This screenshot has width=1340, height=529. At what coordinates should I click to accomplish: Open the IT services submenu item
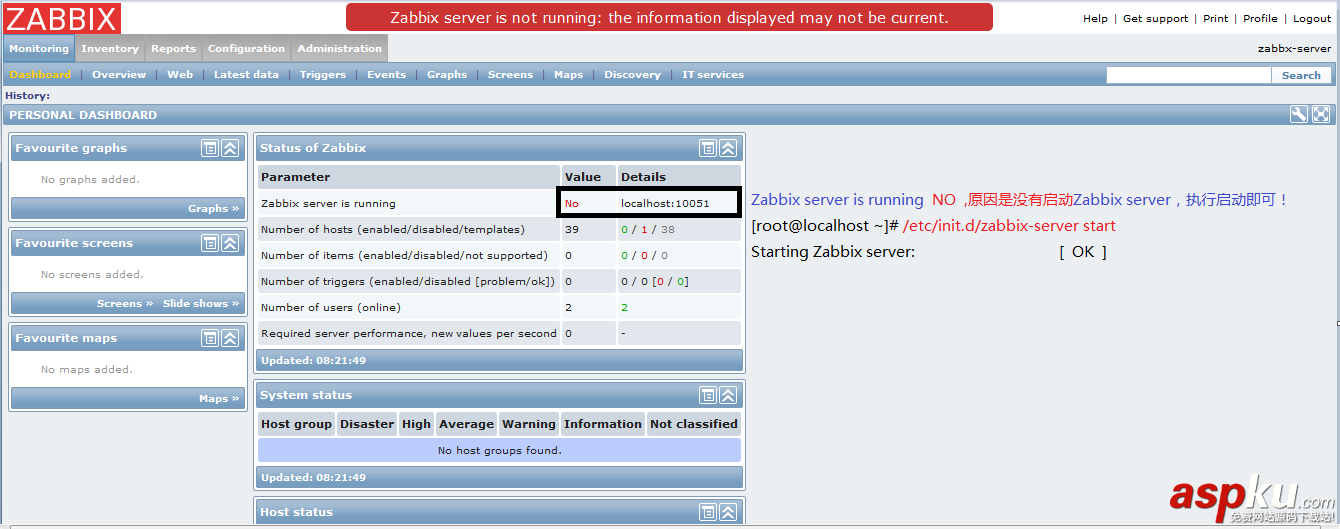click(713, 75)
